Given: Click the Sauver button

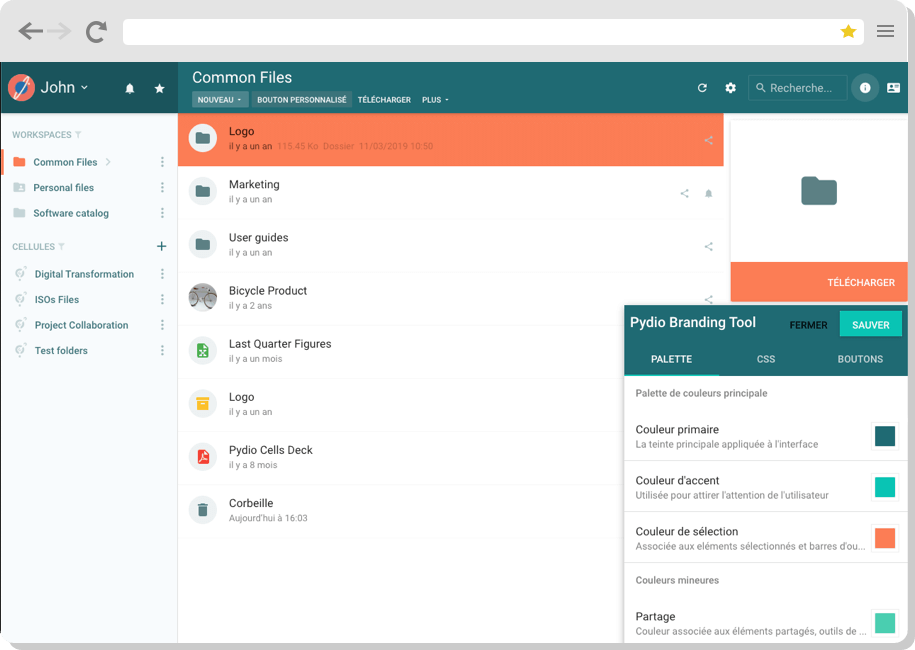Looking at the screenshot, I should 871,324.
